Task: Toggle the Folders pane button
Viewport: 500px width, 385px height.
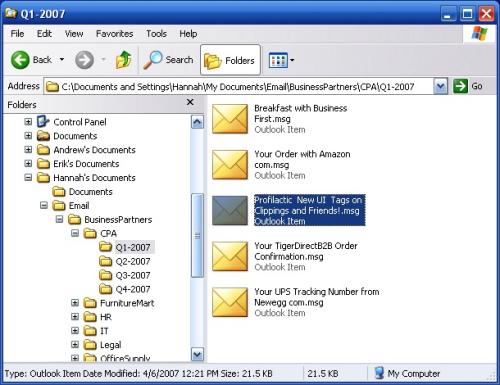Action: point(230,60)
